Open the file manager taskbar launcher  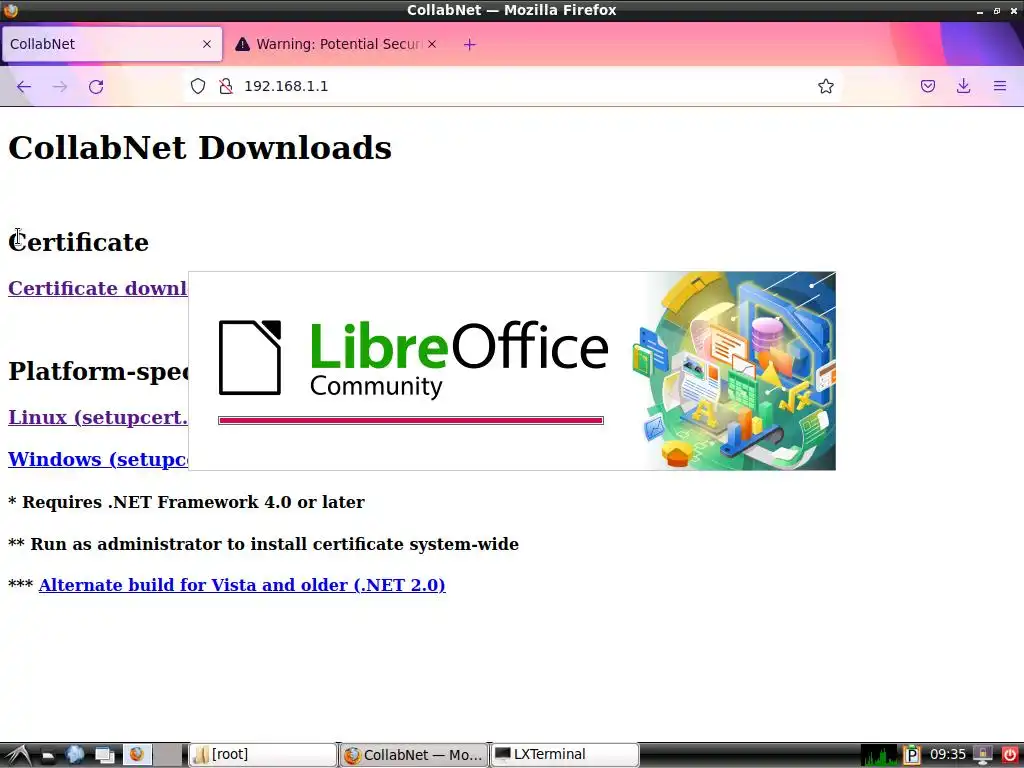coord(48,756)
